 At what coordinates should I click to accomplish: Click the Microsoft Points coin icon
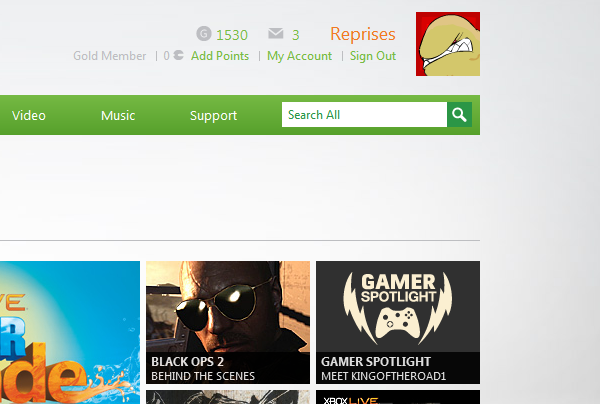click(178, 55)
